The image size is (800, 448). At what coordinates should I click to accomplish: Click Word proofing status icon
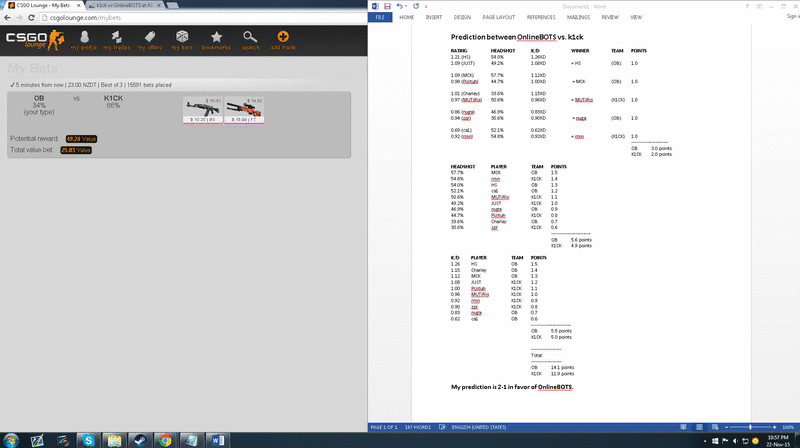pos(442,427)
